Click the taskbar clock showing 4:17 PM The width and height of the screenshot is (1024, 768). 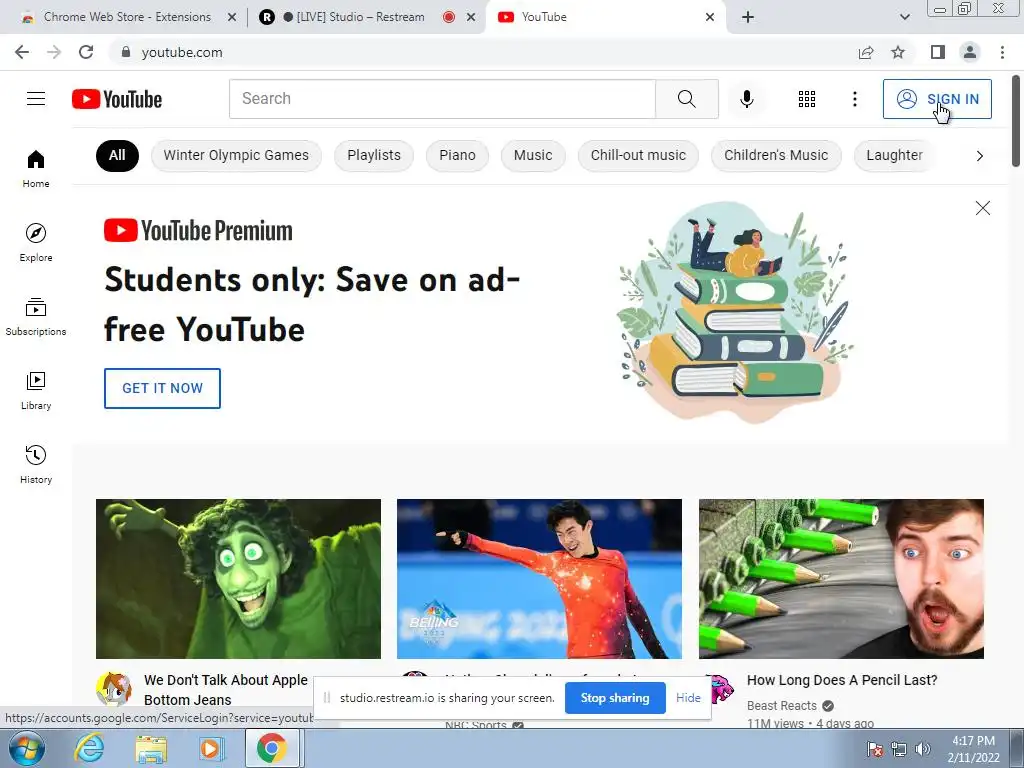pos(973,749)
